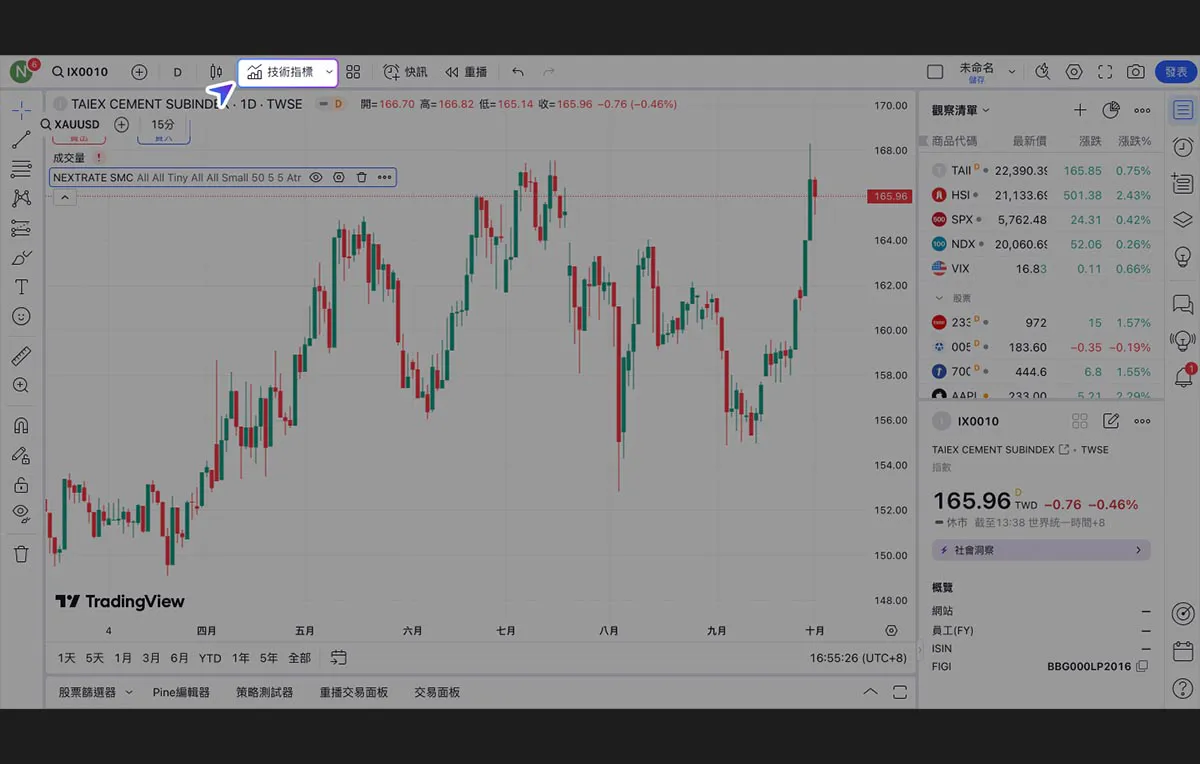Screen dimensions: 1200x764
Task: Toggle visibility of NEXTRATE SMC indicator
Action: pyautogui.click(x=316, y=177)
